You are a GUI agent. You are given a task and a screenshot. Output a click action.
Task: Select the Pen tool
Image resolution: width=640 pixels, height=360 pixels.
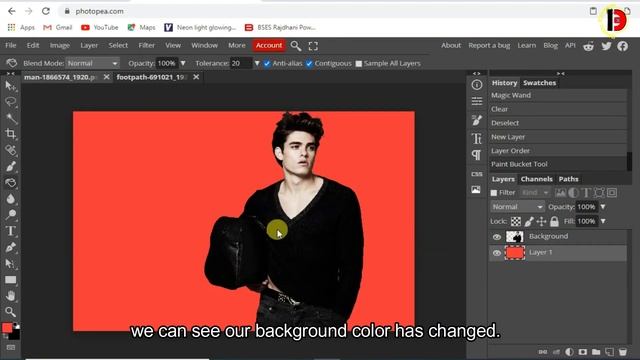(x=11, y=247)
